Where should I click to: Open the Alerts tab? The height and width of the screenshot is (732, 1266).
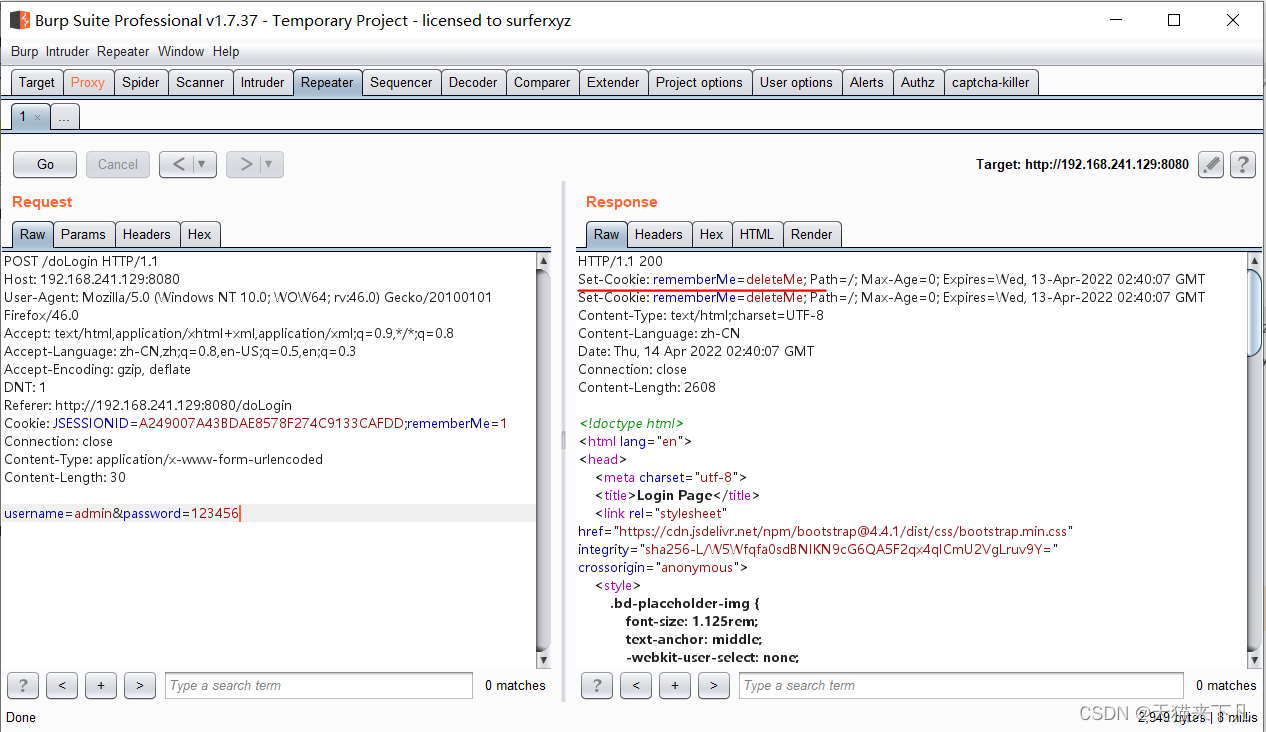pos(867,82)
